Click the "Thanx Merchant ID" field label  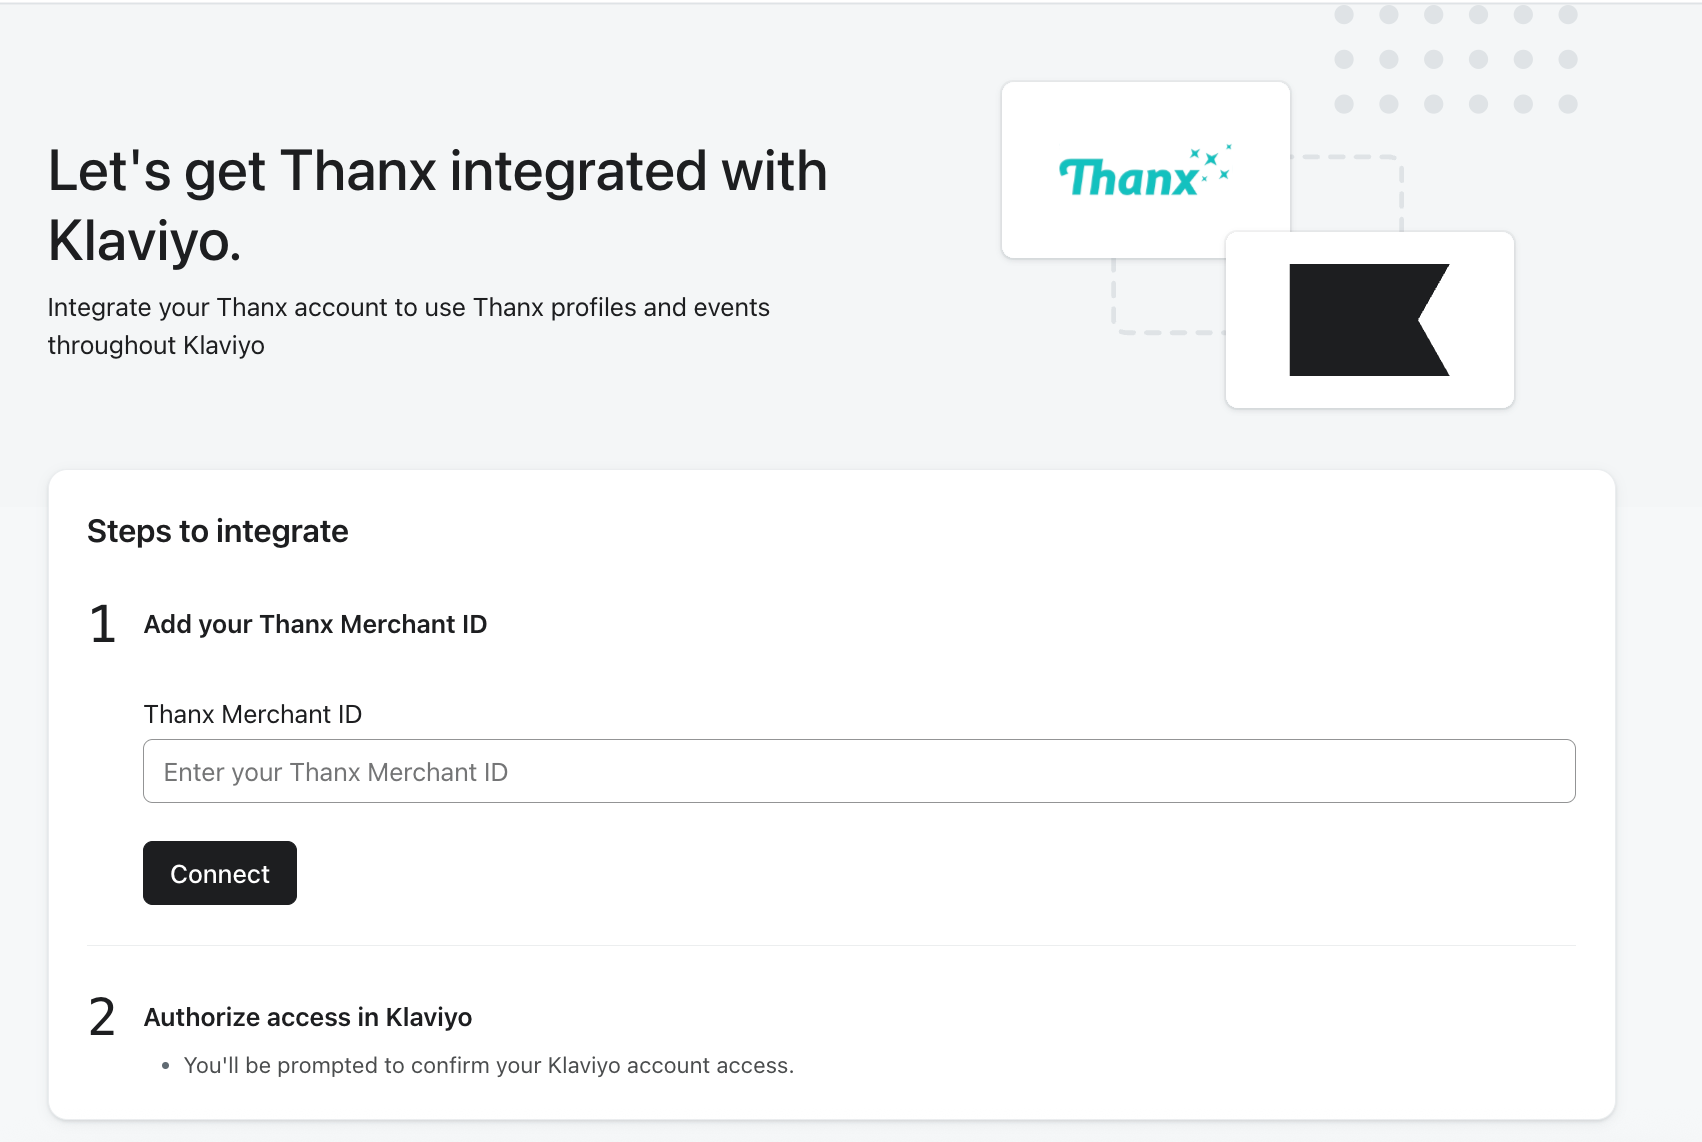252,714
